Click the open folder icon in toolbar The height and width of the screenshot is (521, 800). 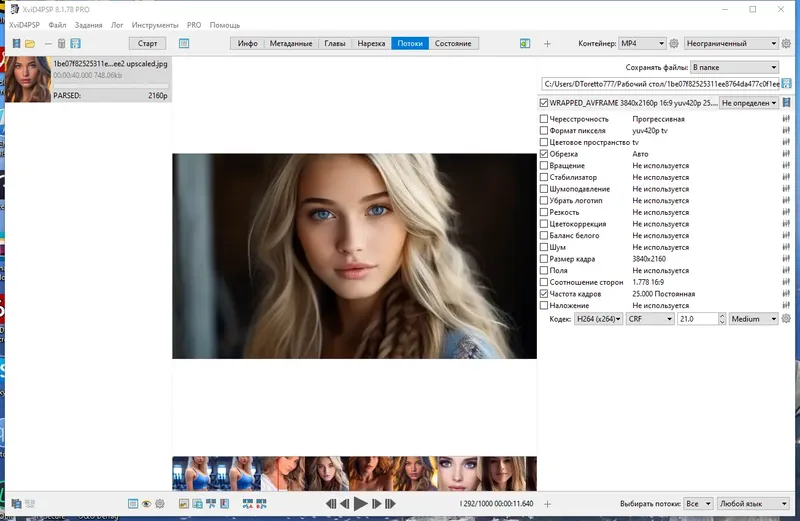(x=30, y=44)
